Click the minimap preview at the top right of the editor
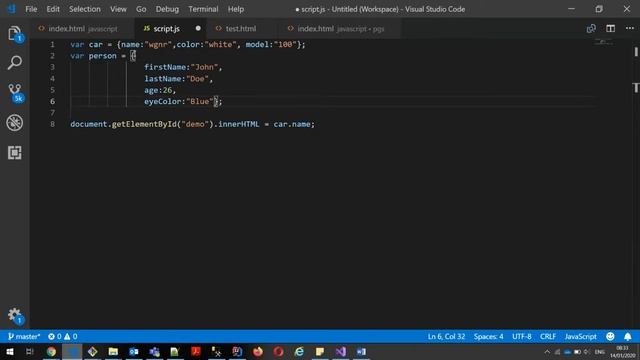This screenshot has height=360, width=640. pos(603,42)
